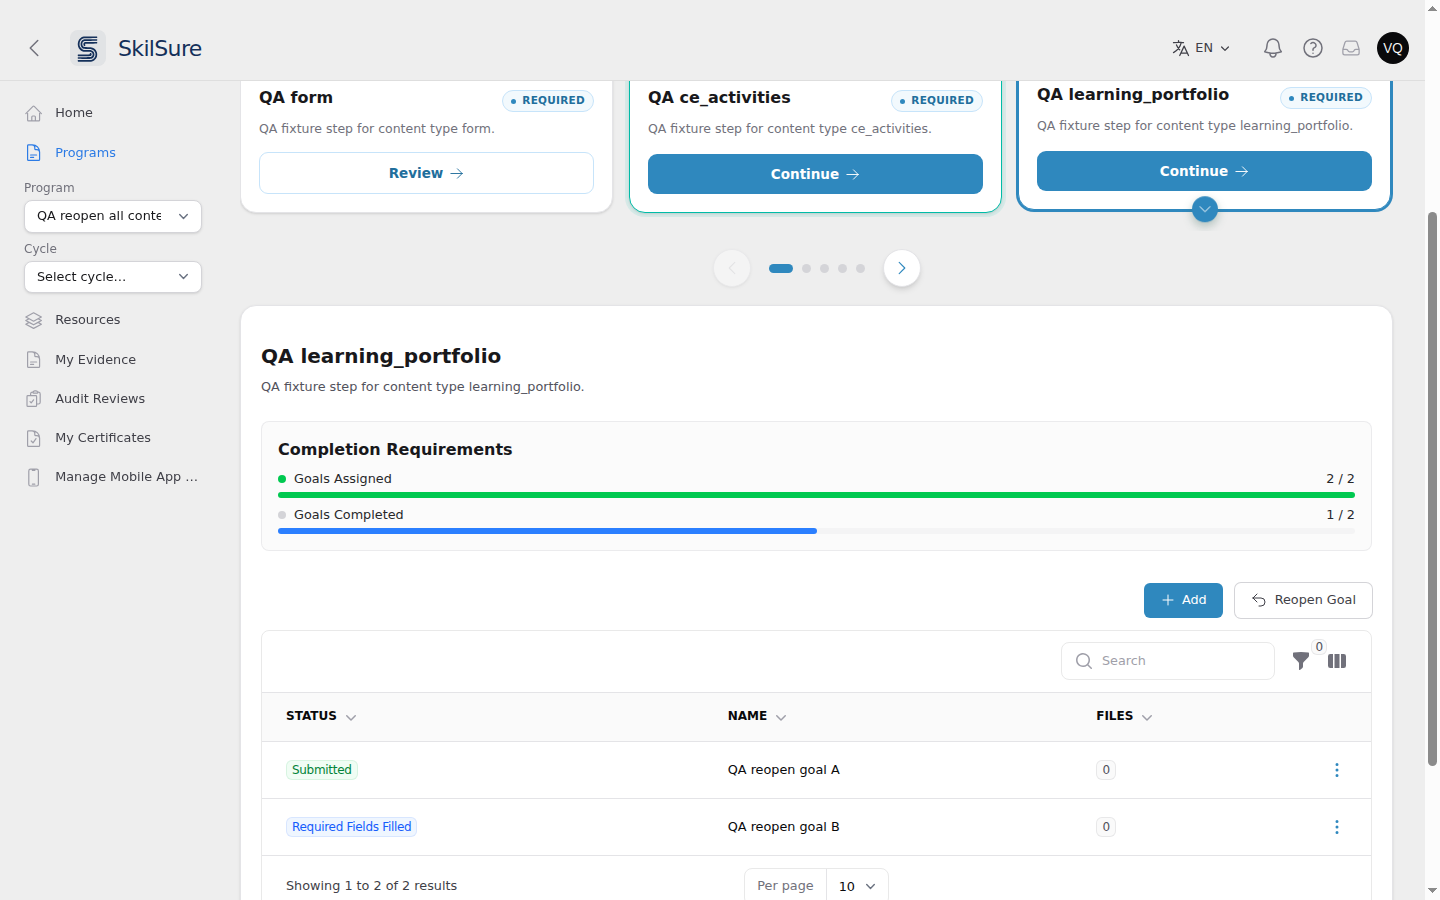Click the Audit Reviews checklist icon

click(x=34, y=399)
